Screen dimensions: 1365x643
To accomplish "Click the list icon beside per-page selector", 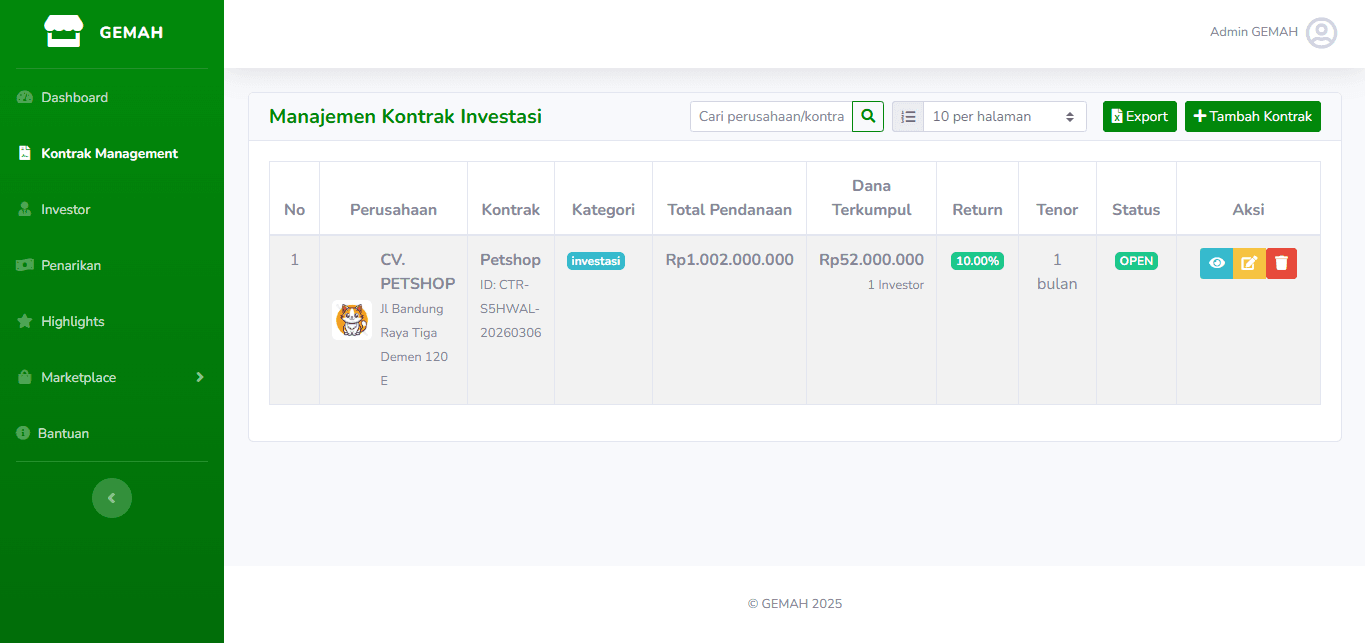I will coord(908,117).
